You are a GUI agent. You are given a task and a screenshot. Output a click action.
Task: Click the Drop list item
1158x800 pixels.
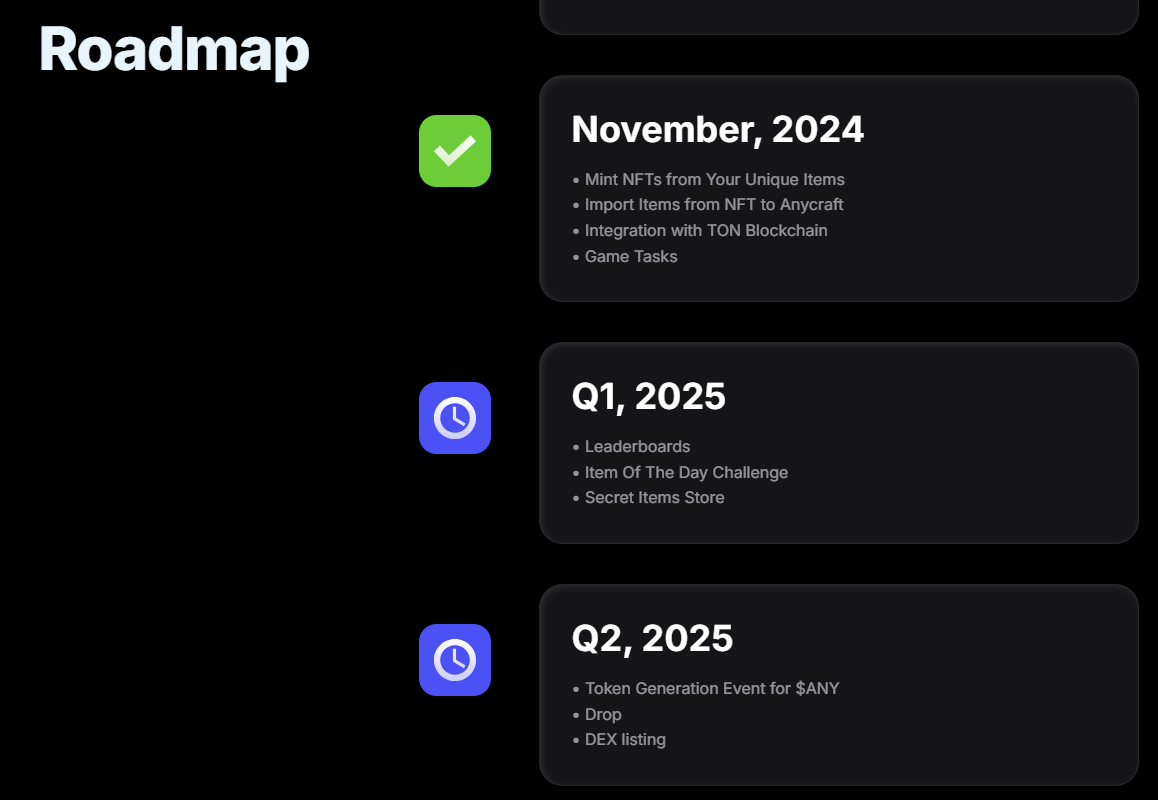tap(603, 715)
